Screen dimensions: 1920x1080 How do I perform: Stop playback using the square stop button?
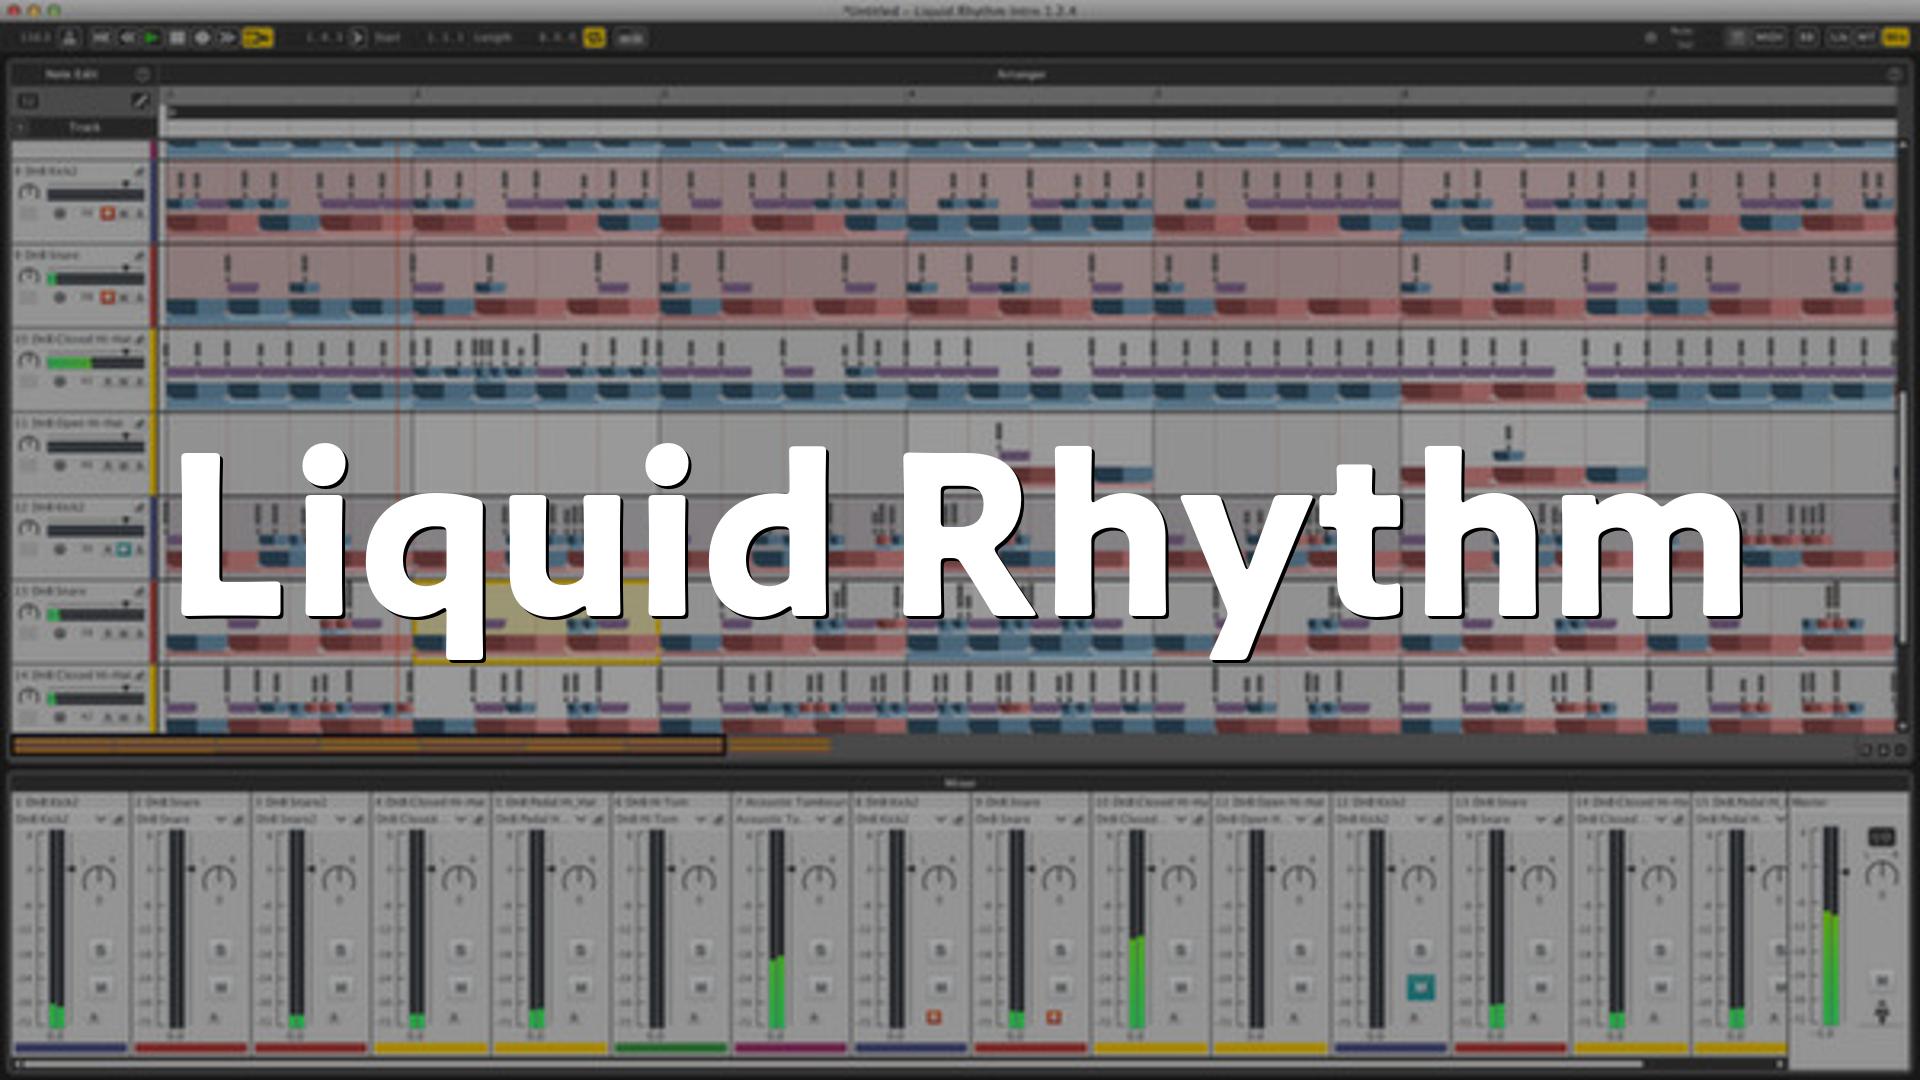tap(177, 38)
